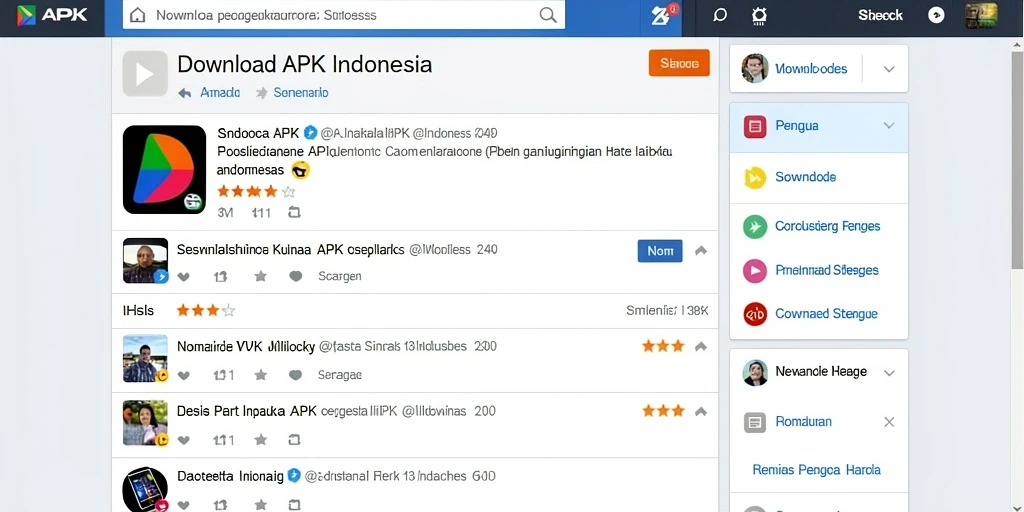Viewport: 1024px width, 512px height.
Task: Click the green Corclusderg Fenges icon
Action: 755,227
